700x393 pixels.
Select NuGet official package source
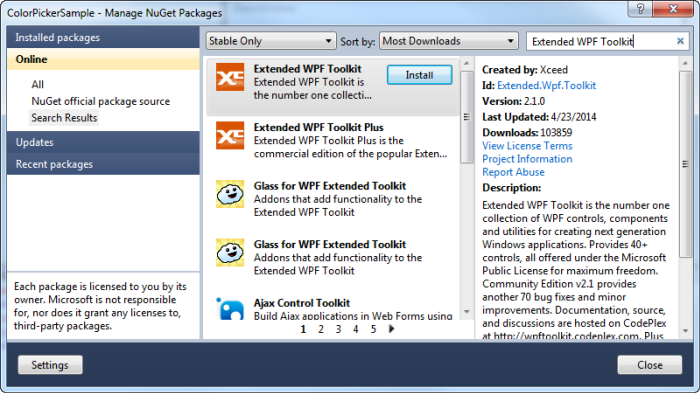(x=100, y=101)
